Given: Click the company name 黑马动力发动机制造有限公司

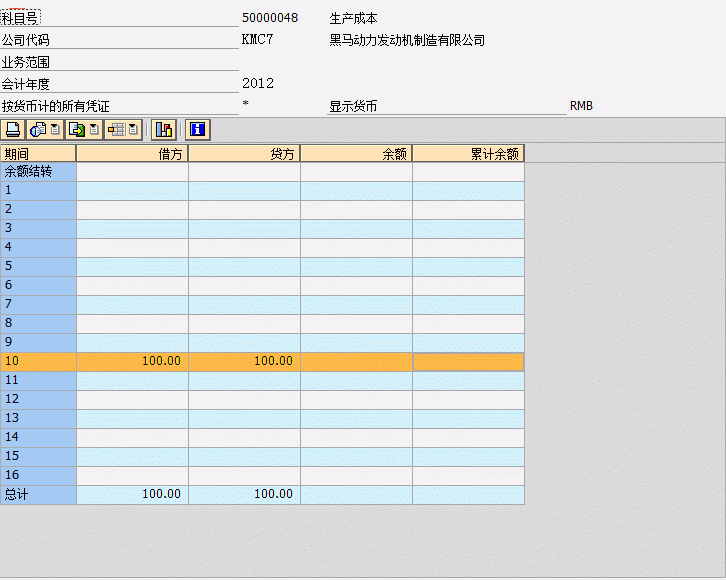Looking at the screenshot, I should [x=407, y=40].
